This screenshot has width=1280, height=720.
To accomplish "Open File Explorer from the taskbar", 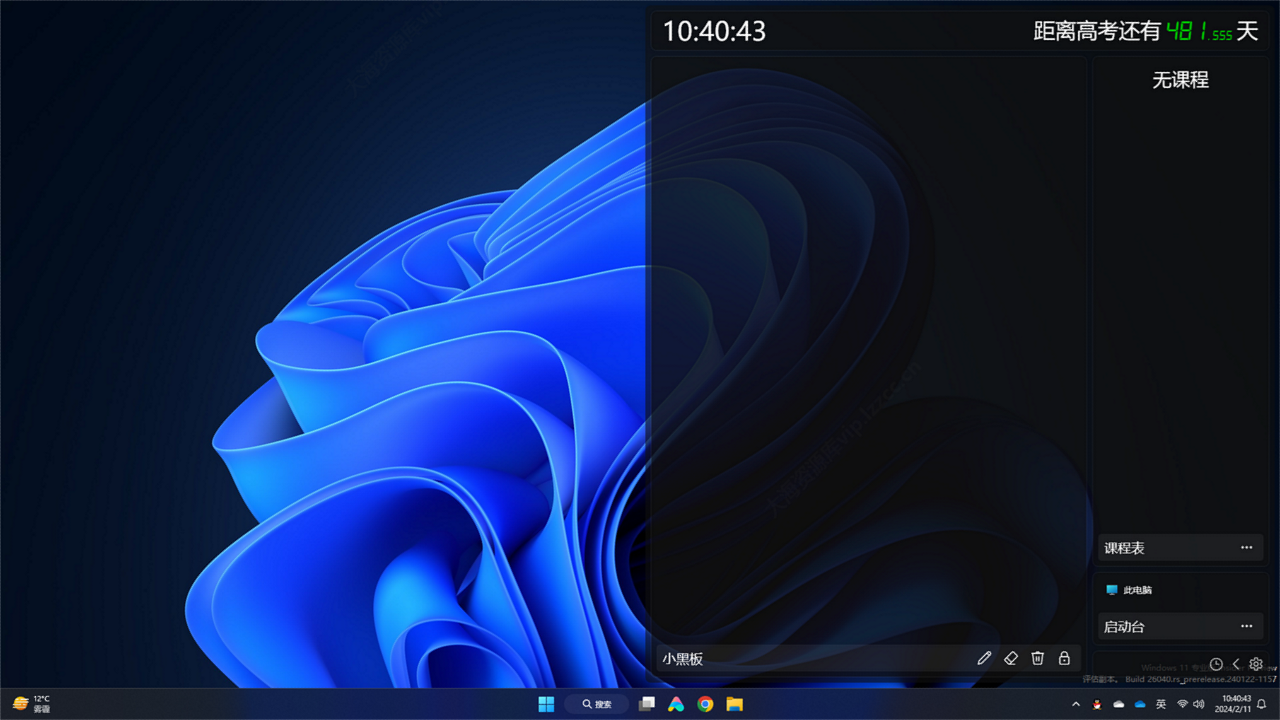I will [x=734, y=704].
